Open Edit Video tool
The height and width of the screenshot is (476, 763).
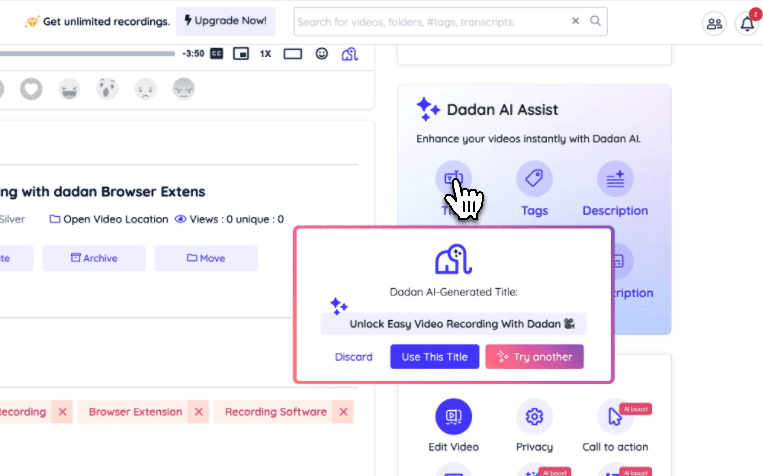click(454, 417)
